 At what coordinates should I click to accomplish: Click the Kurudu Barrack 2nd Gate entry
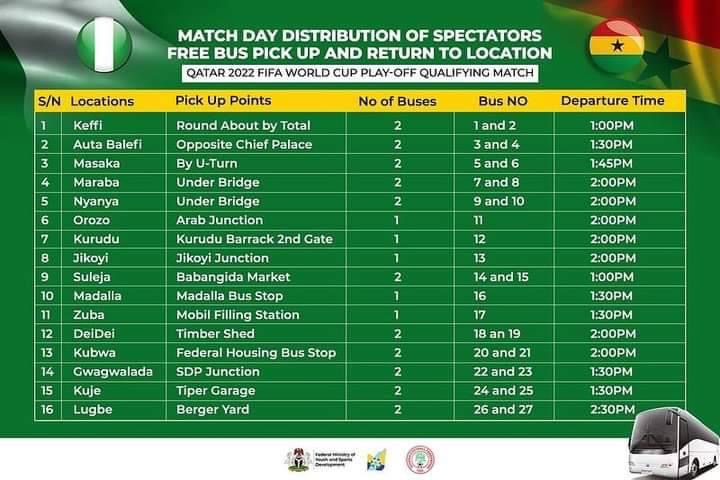coord(254,239)
